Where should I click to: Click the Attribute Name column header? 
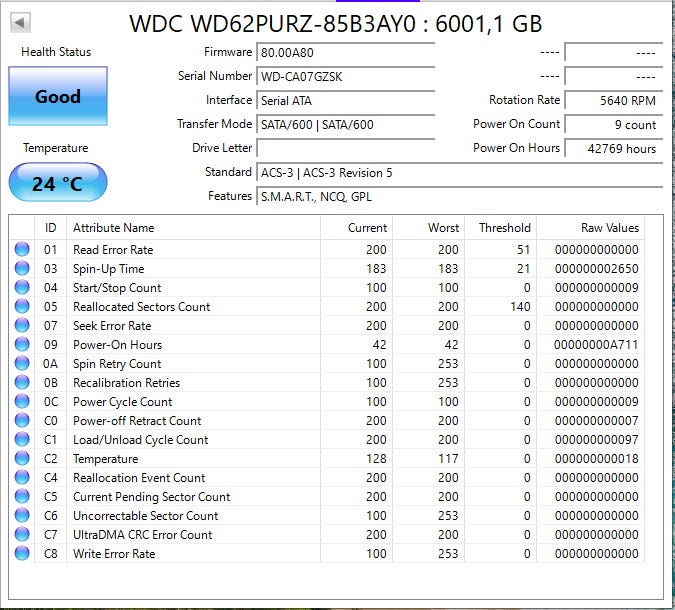pos(193,227)
